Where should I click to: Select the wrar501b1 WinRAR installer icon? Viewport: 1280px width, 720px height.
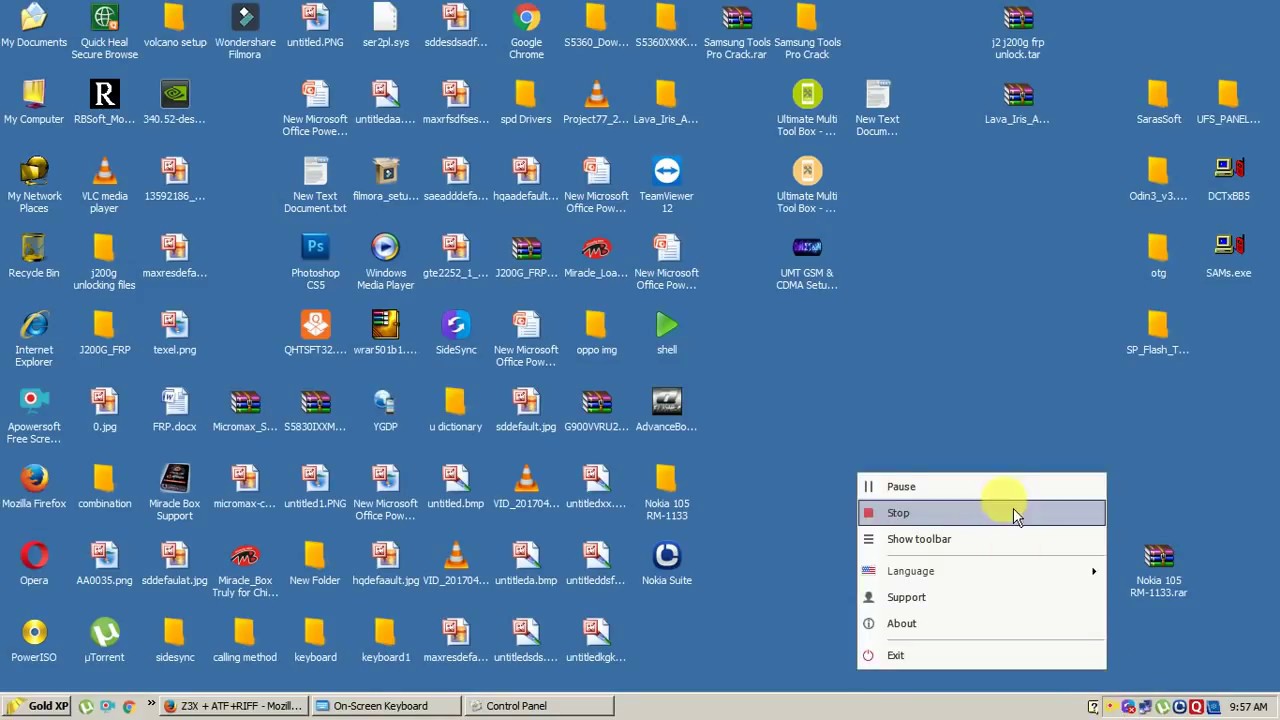pyautogui.click(x=385, y=334)
